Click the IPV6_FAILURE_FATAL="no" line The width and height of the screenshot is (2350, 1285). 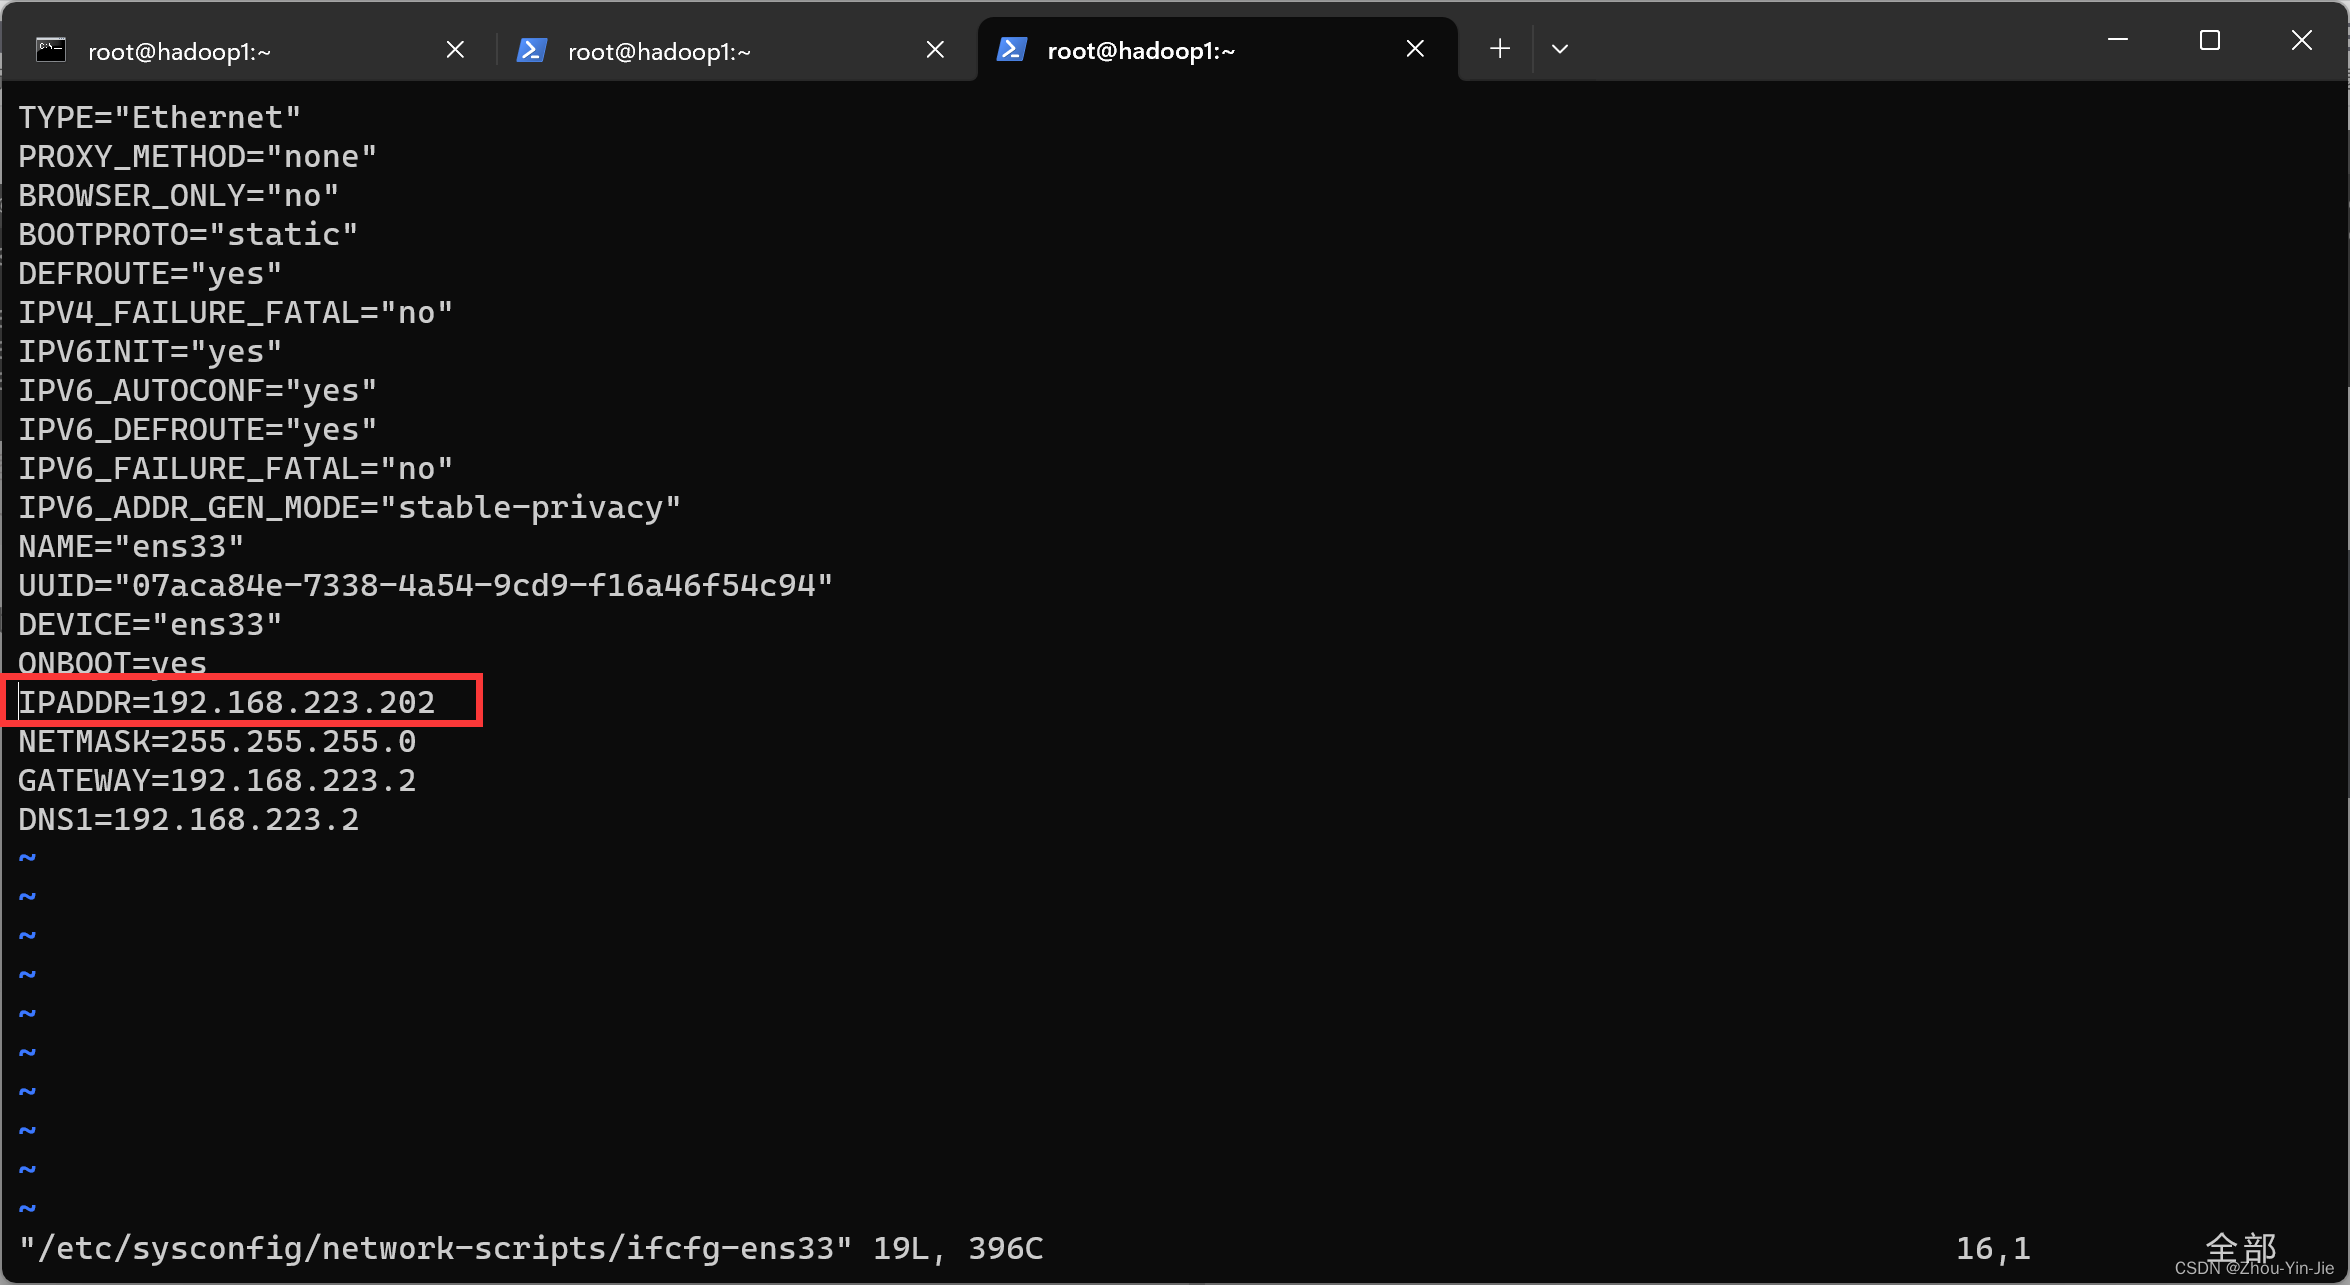pos(236,468)
